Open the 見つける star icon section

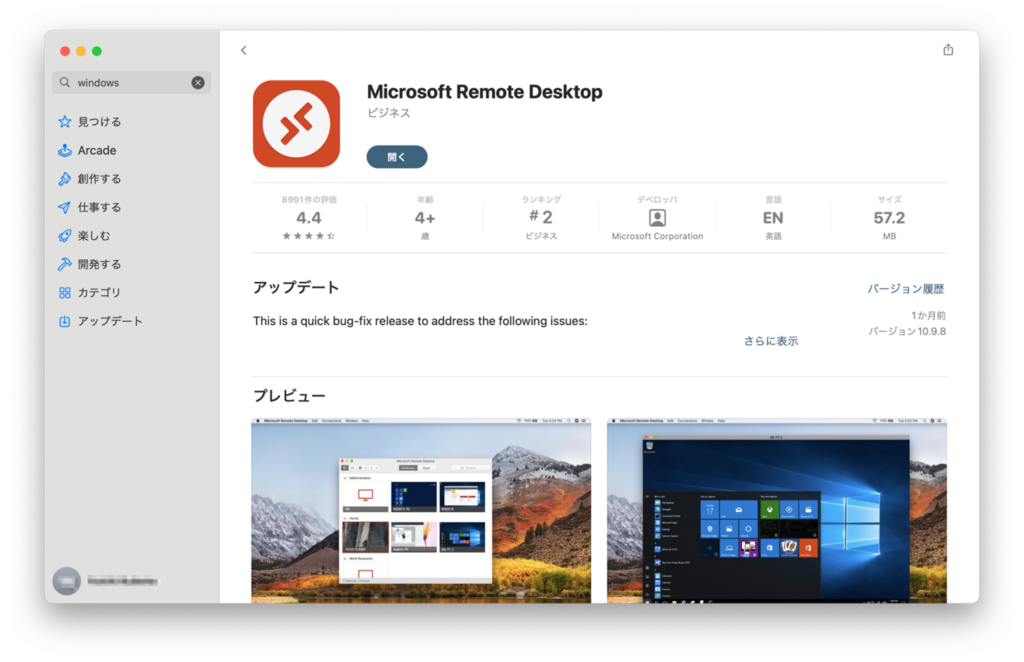(x=65, y=122)
